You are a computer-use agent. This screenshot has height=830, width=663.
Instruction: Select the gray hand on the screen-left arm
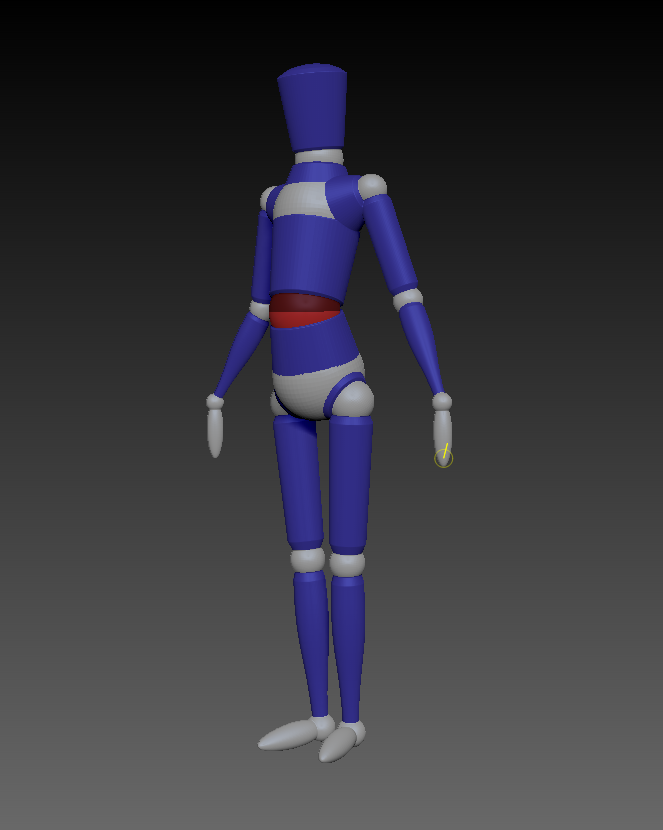pyautogui.click(x=215, y=433)
